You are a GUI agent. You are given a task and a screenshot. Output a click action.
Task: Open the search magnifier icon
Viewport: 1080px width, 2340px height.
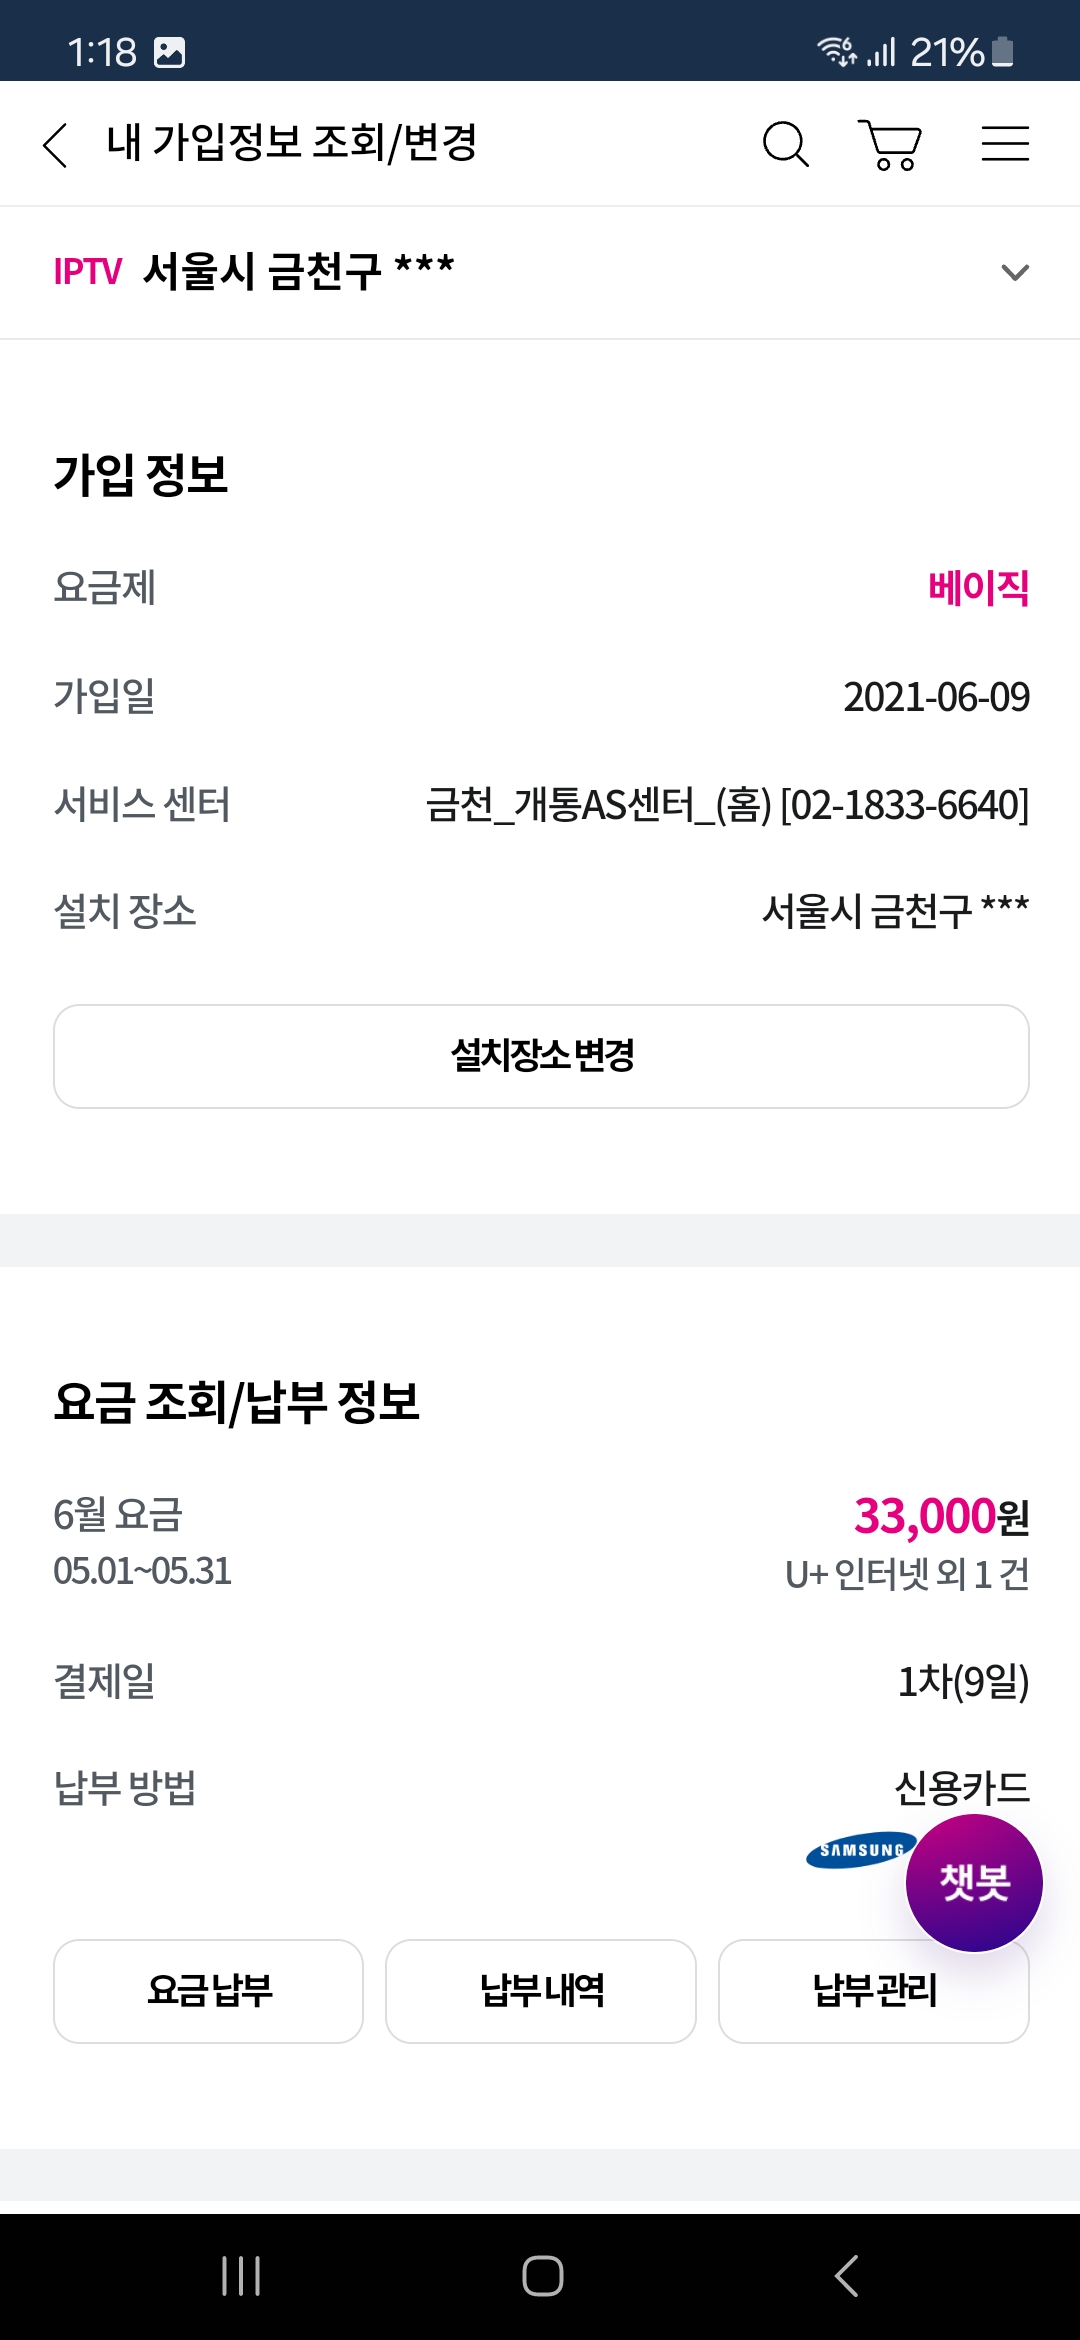(x=785, y=144)
